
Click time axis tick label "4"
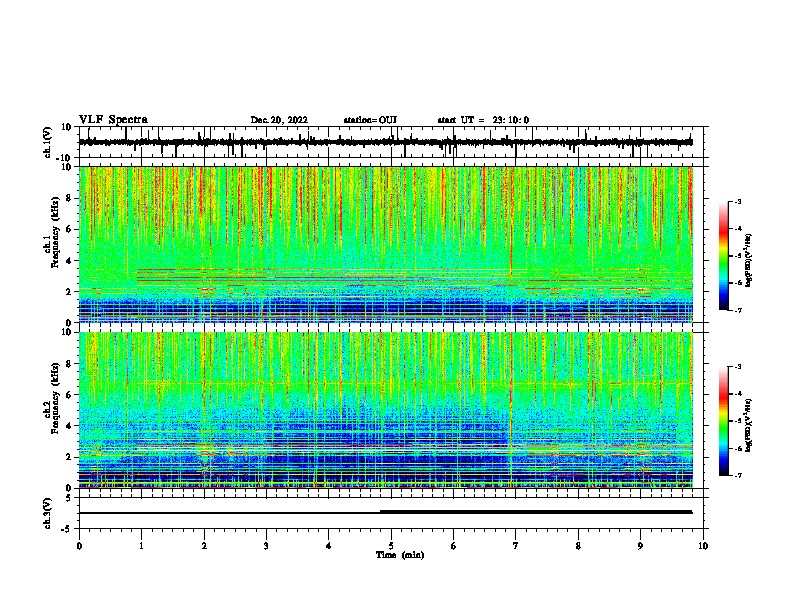click(x=329, y=546)
